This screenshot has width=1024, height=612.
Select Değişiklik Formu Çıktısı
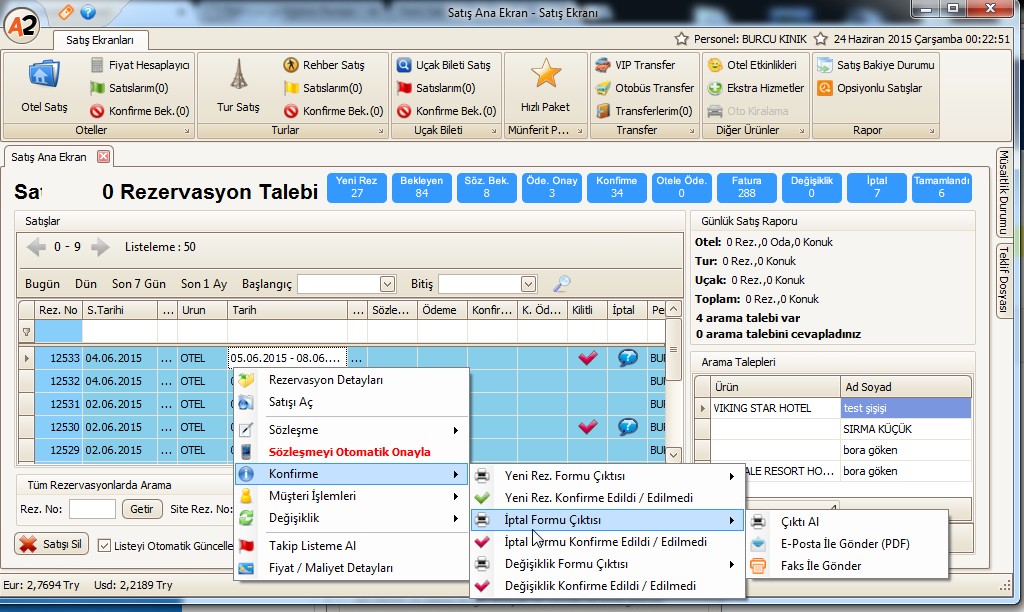[607, 564]
